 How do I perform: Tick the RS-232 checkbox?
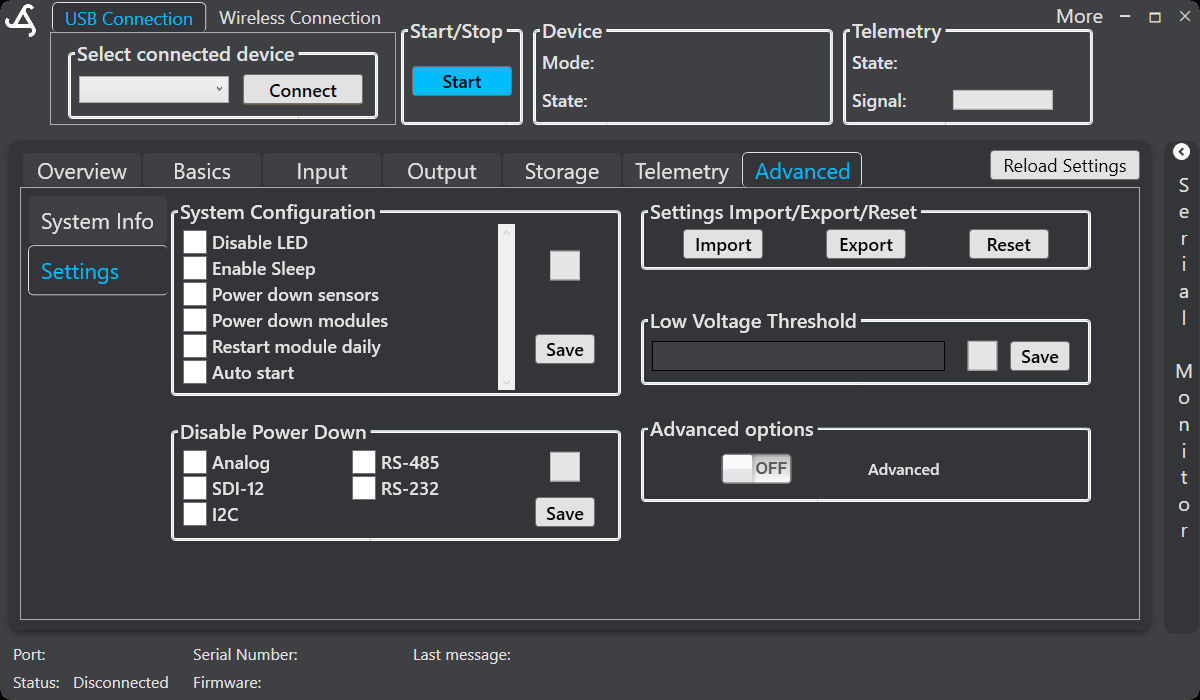[x=364, y=489]
